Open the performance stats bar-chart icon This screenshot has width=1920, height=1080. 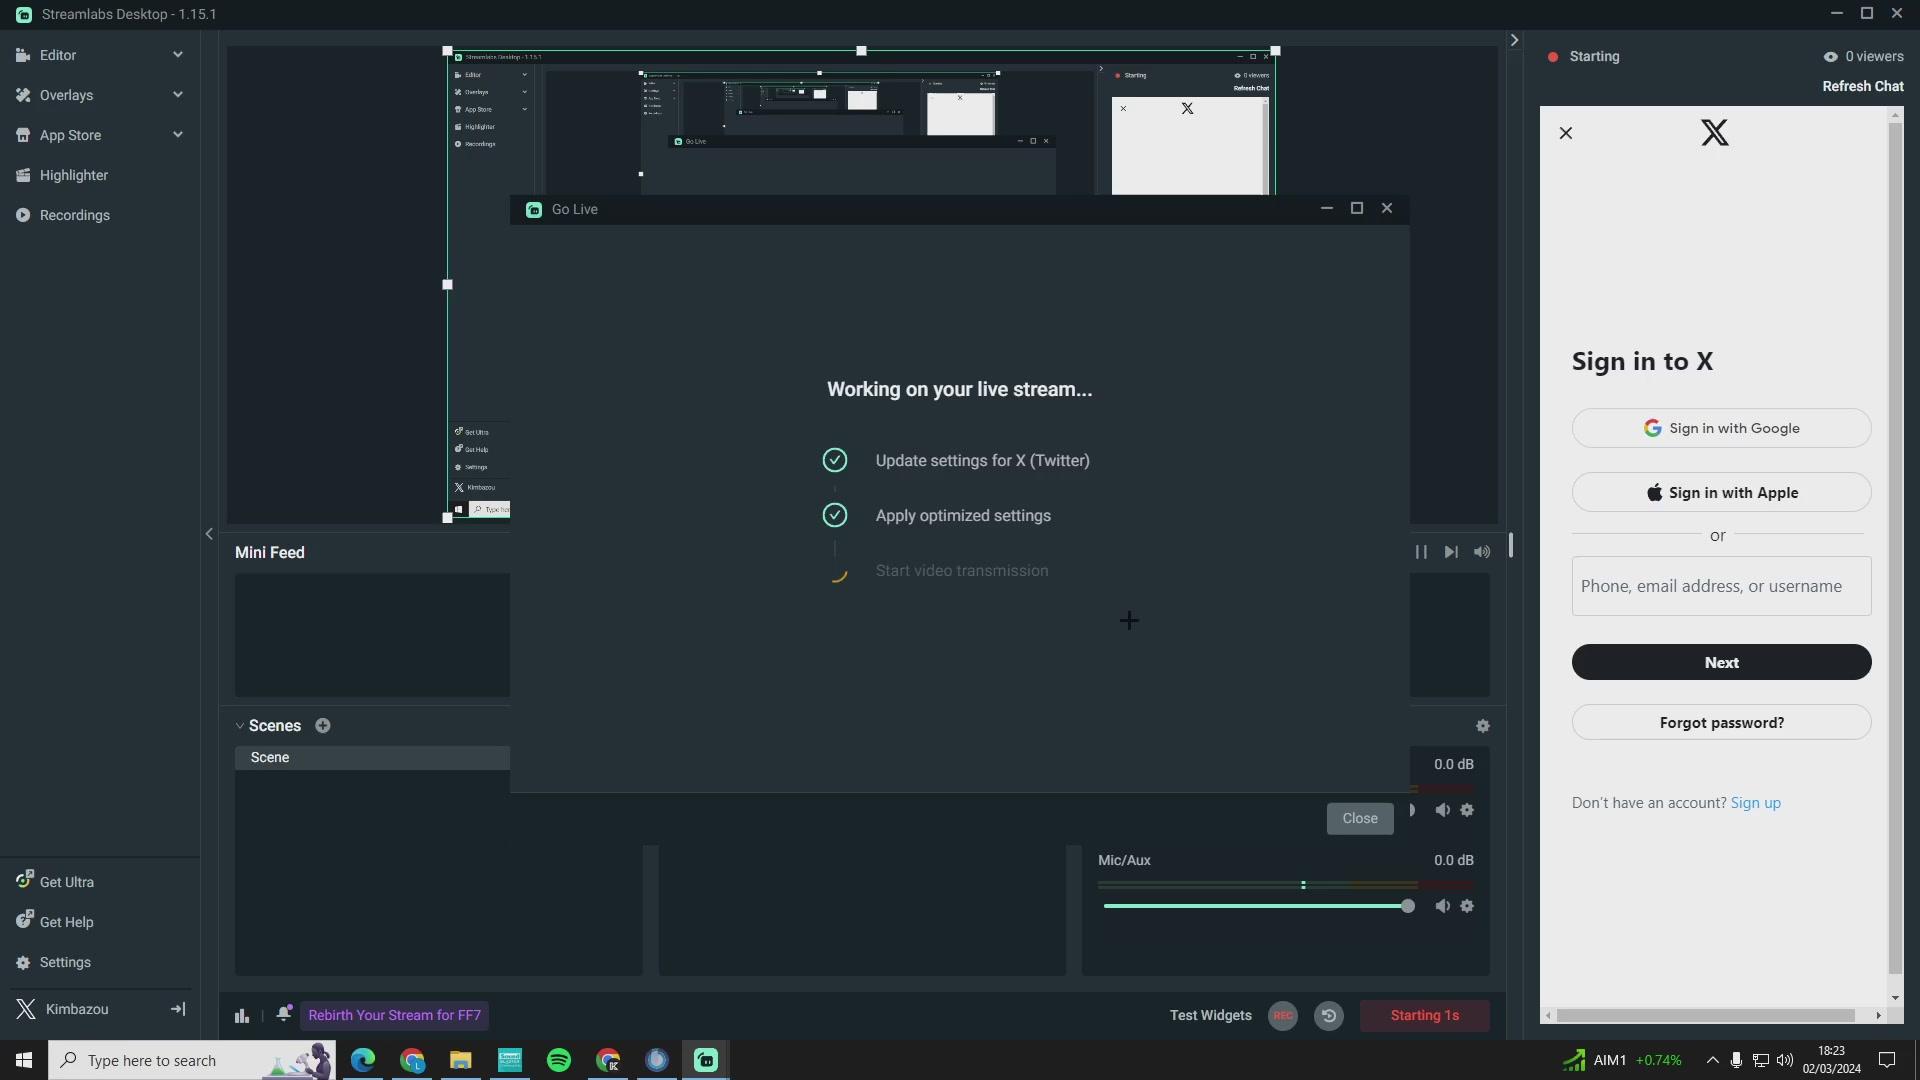click(x=242, y=1016)
